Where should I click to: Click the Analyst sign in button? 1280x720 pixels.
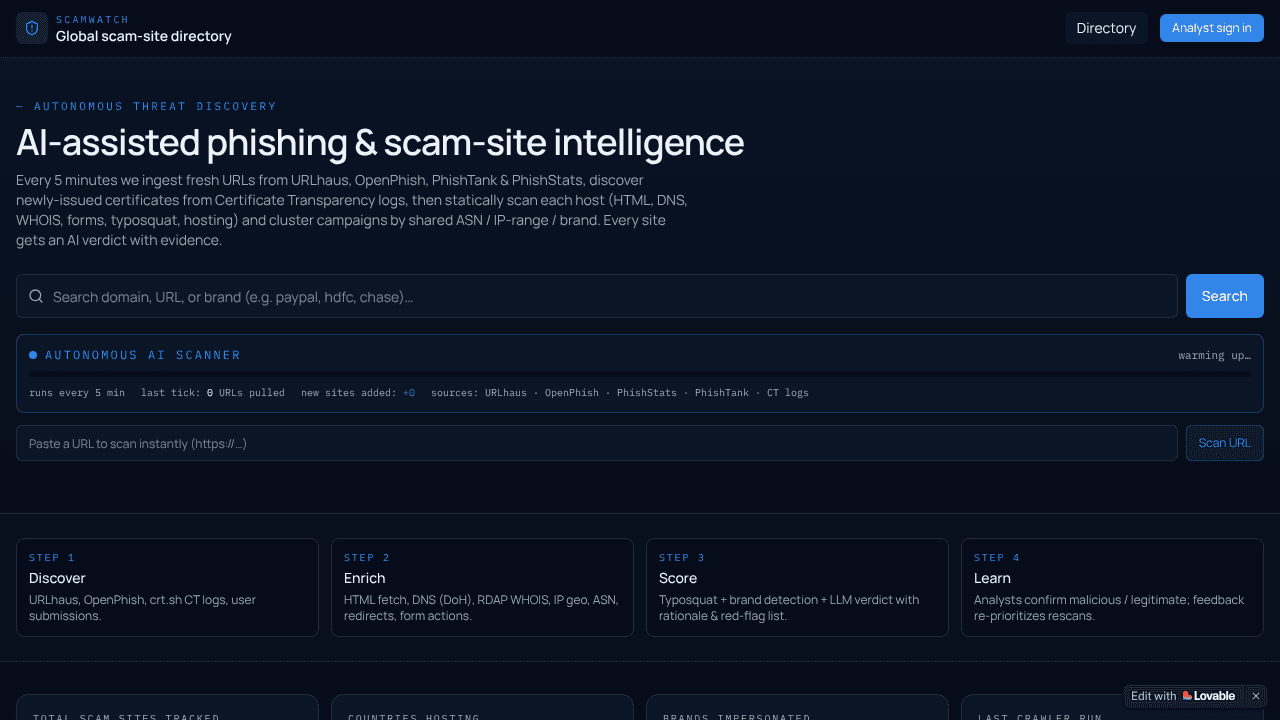tap(1212, 28)
